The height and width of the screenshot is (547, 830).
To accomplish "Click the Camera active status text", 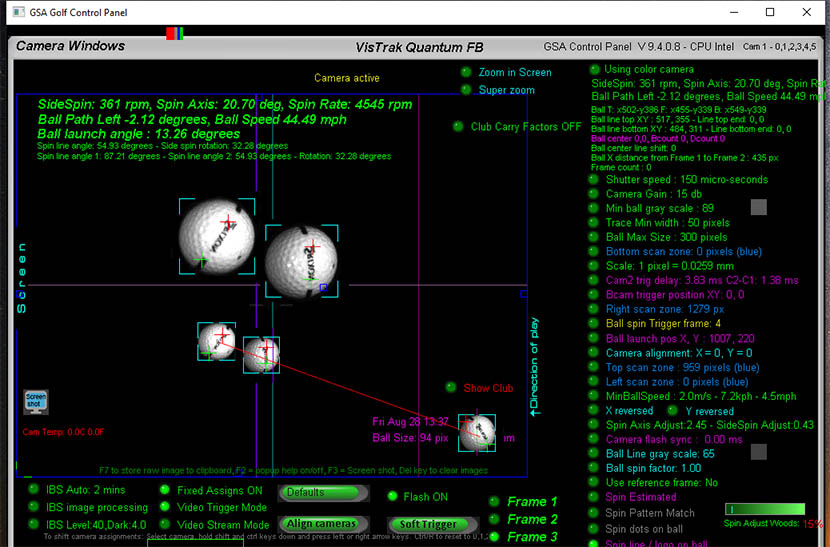I will click(x=347, y=78).
